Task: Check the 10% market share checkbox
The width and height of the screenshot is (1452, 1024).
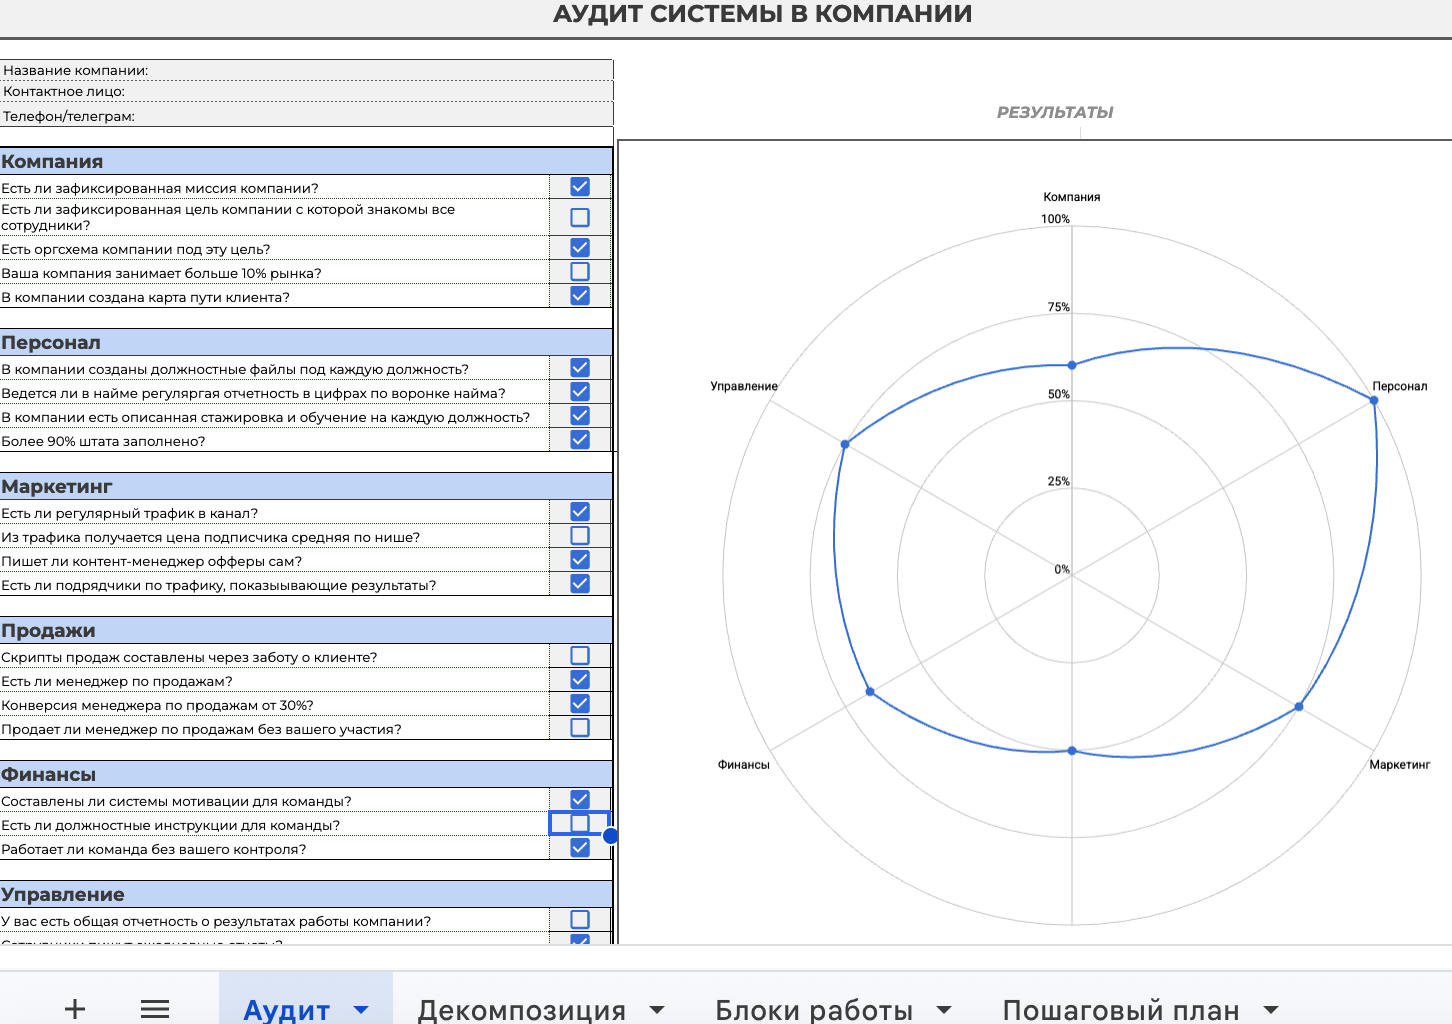Action: pos(580,272)
